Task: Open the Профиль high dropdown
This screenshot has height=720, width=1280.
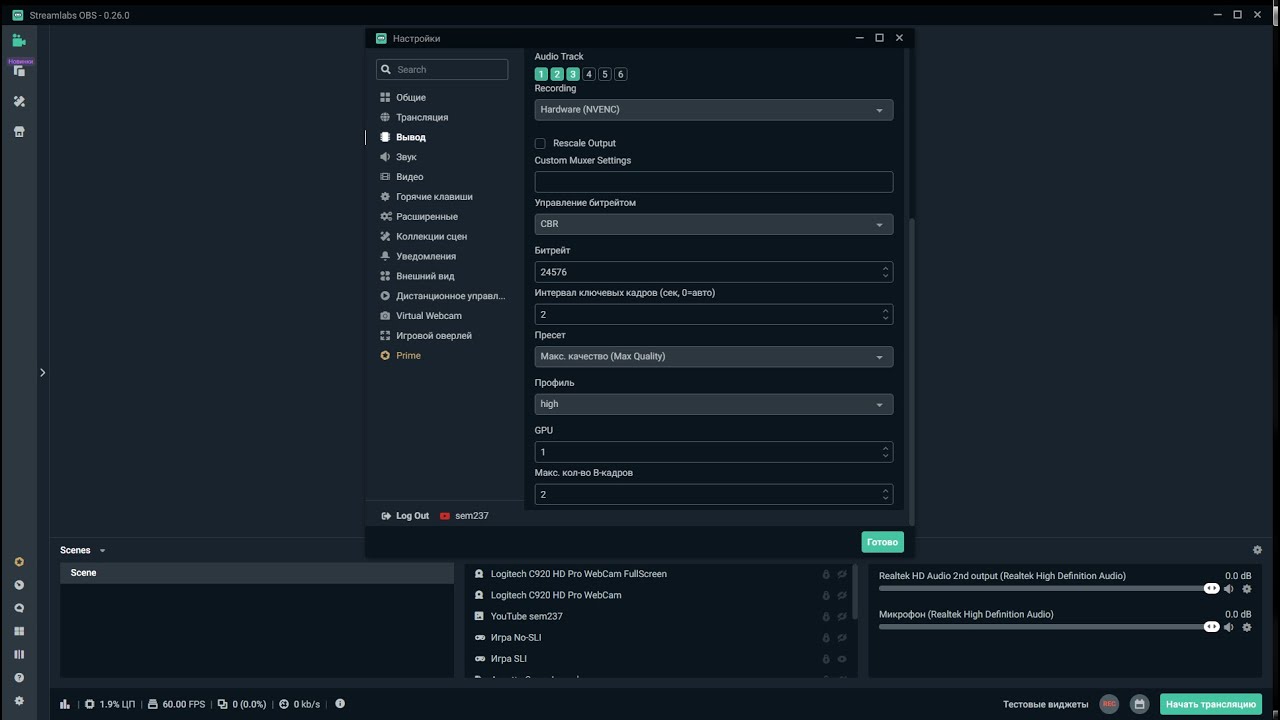Action: pyautogui.click(x=714, y=404)
